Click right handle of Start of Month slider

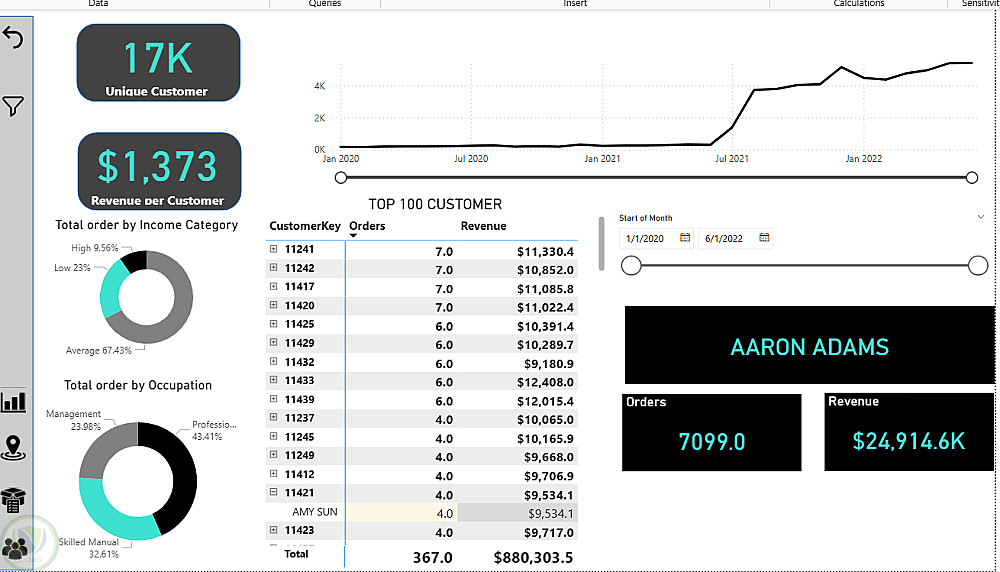pyautogui.click(x=978, y=265)
